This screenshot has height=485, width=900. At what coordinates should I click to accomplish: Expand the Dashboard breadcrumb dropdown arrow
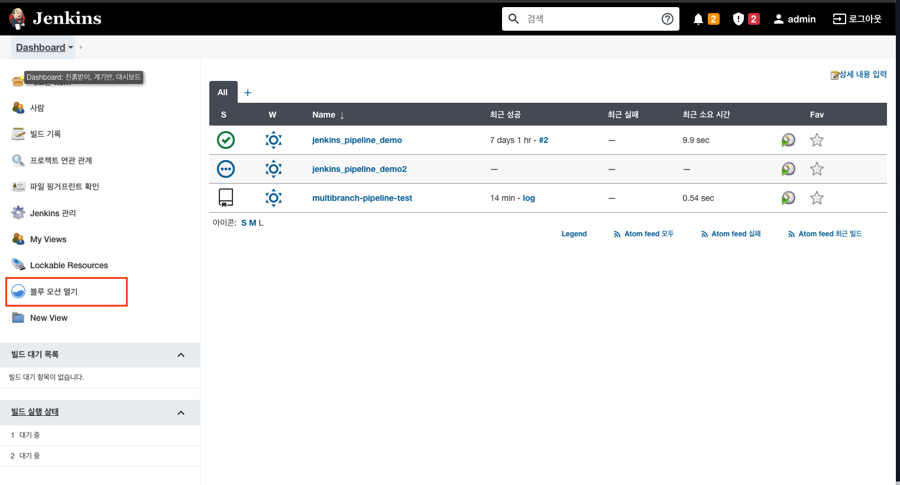point(71,48)
